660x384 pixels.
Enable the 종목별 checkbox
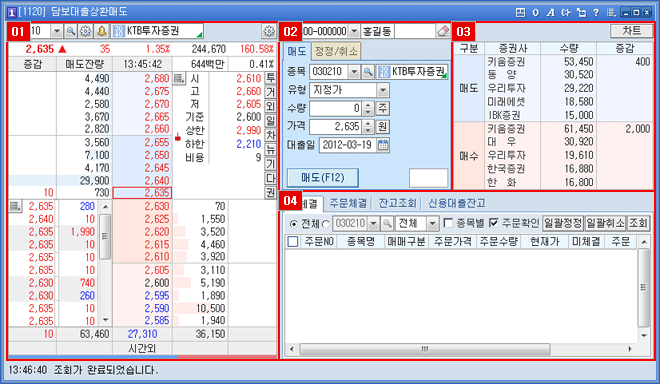[448, 223]
